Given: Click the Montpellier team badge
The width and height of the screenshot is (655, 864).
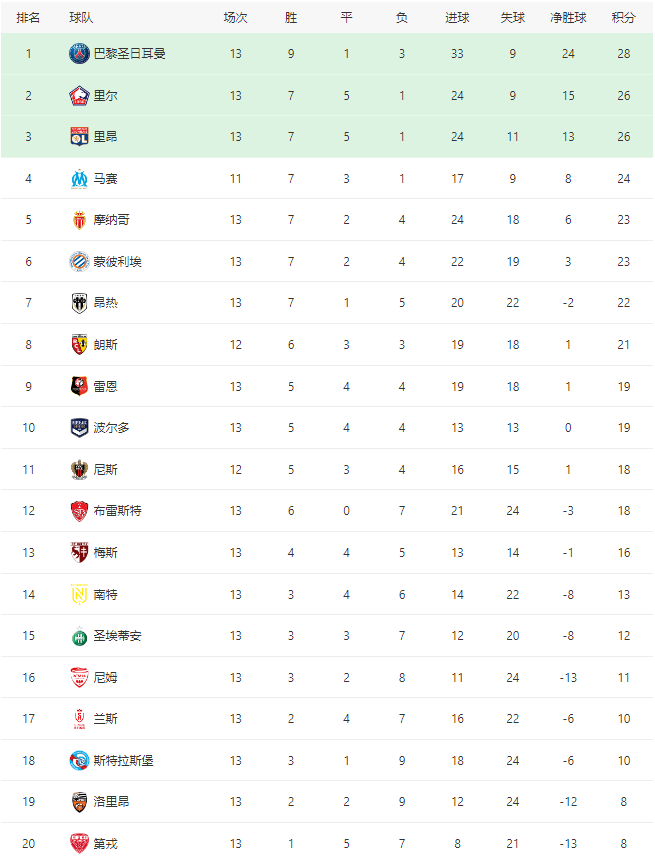Looking at the screenshot, I should pyautogui.click(x=79, y=261).
